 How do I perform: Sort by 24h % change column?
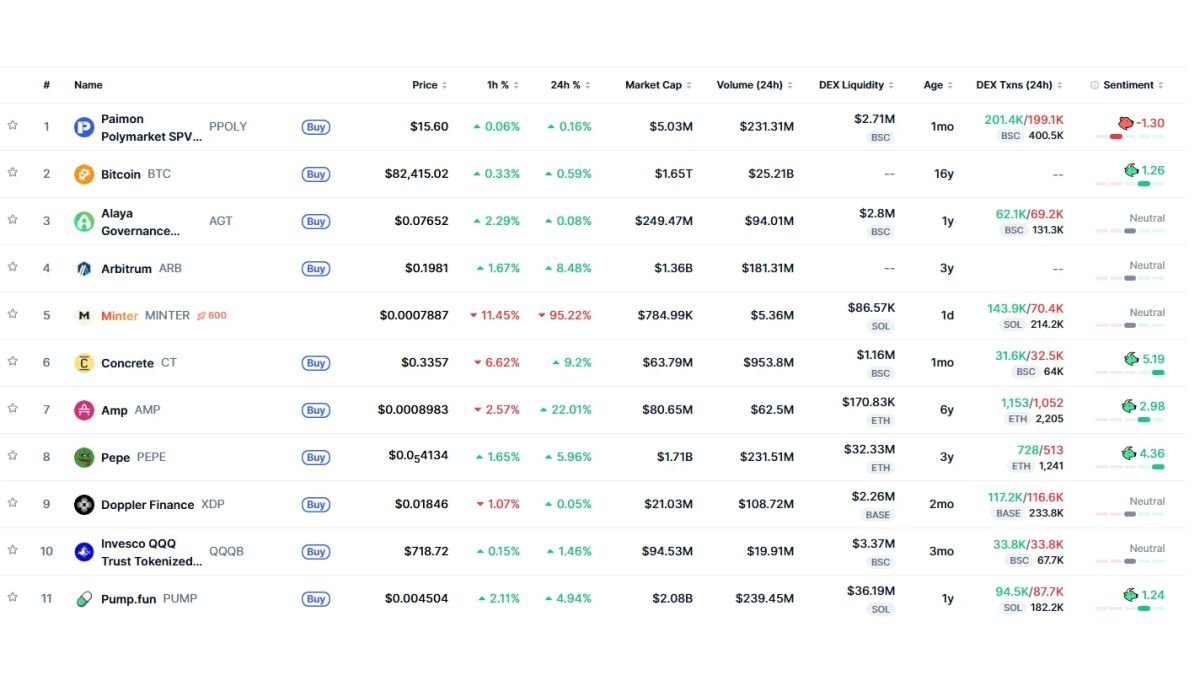tap(571, 85)
